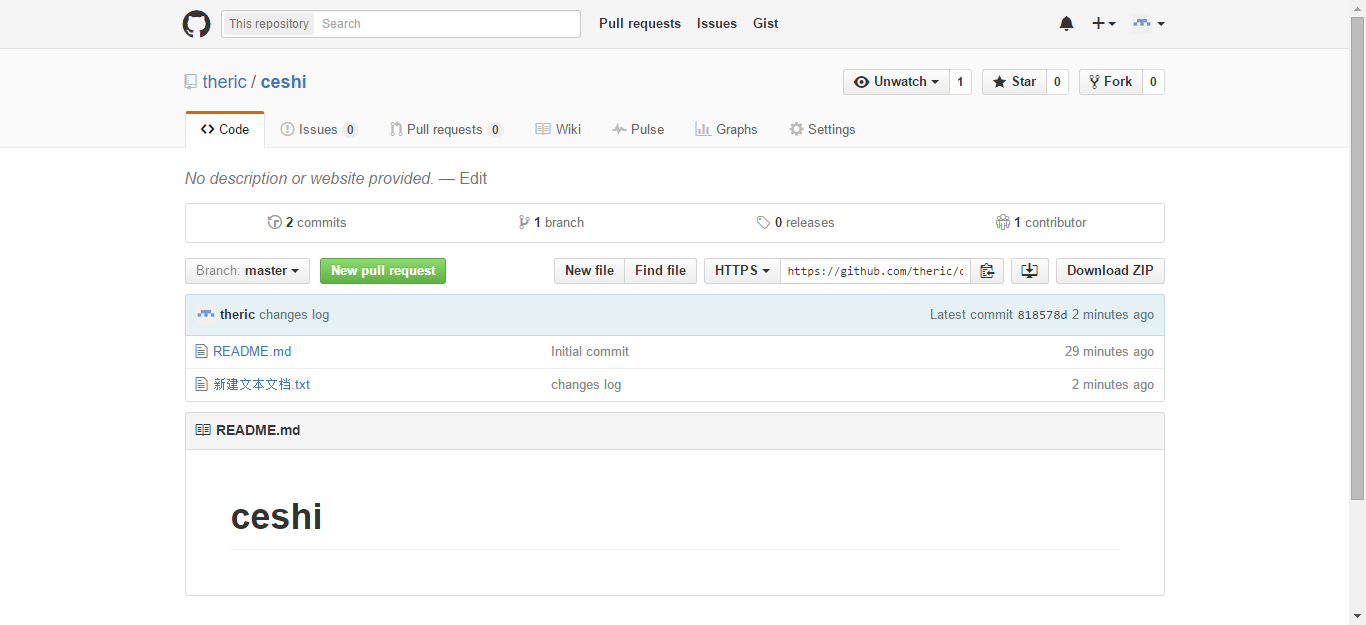View the watchers count 1
This screenshot has height=625, width=1366.
[960, 82]
